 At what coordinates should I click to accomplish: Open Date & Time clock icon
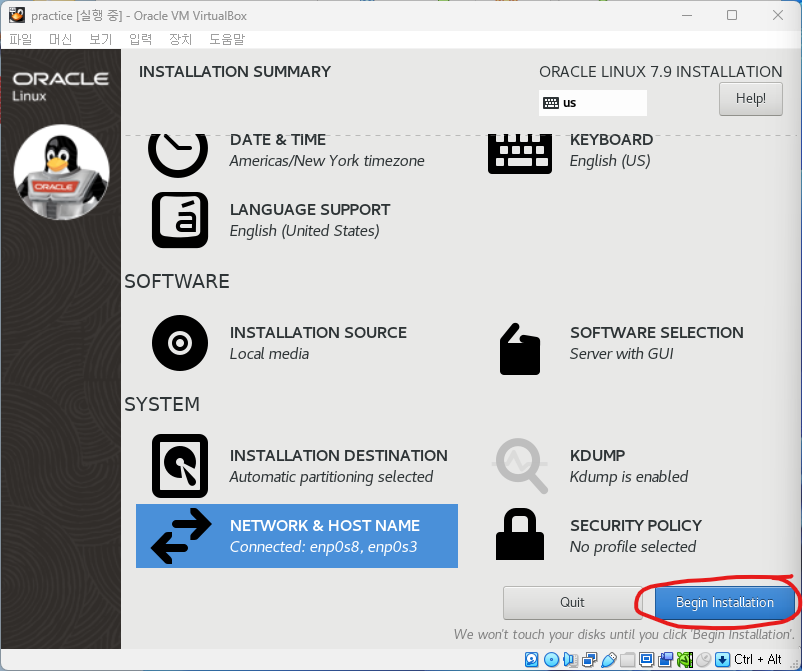pos(178,155)
